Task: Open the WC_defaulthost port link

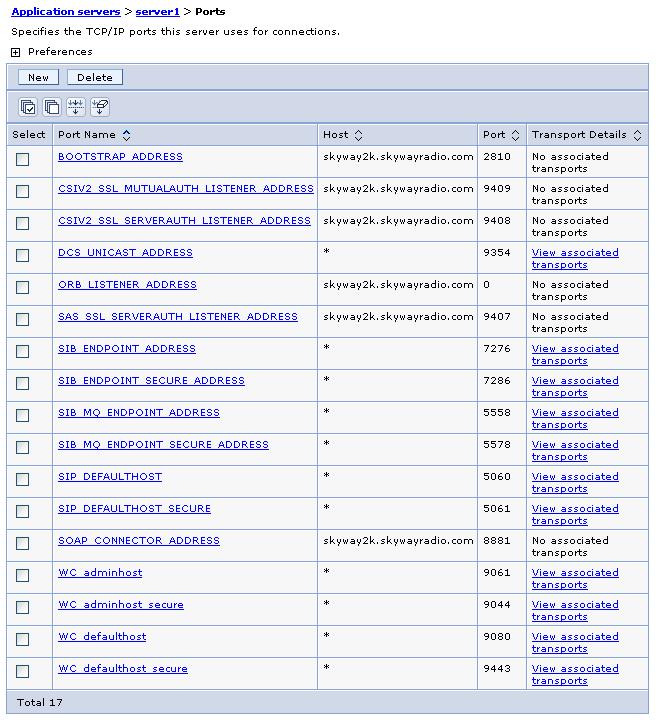Action: pyautogui.click(x=102, y=637)
